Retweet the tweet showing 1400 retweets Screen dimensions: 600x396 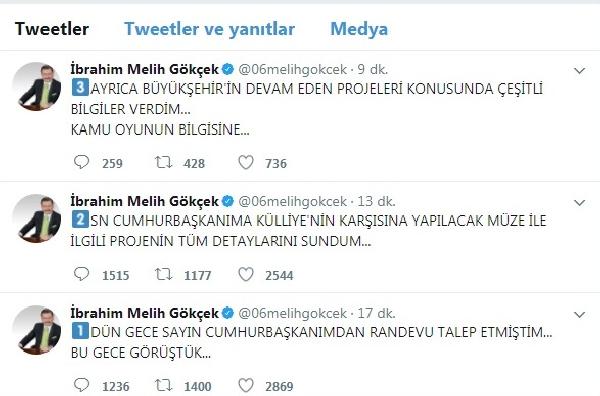coord(163,385)
